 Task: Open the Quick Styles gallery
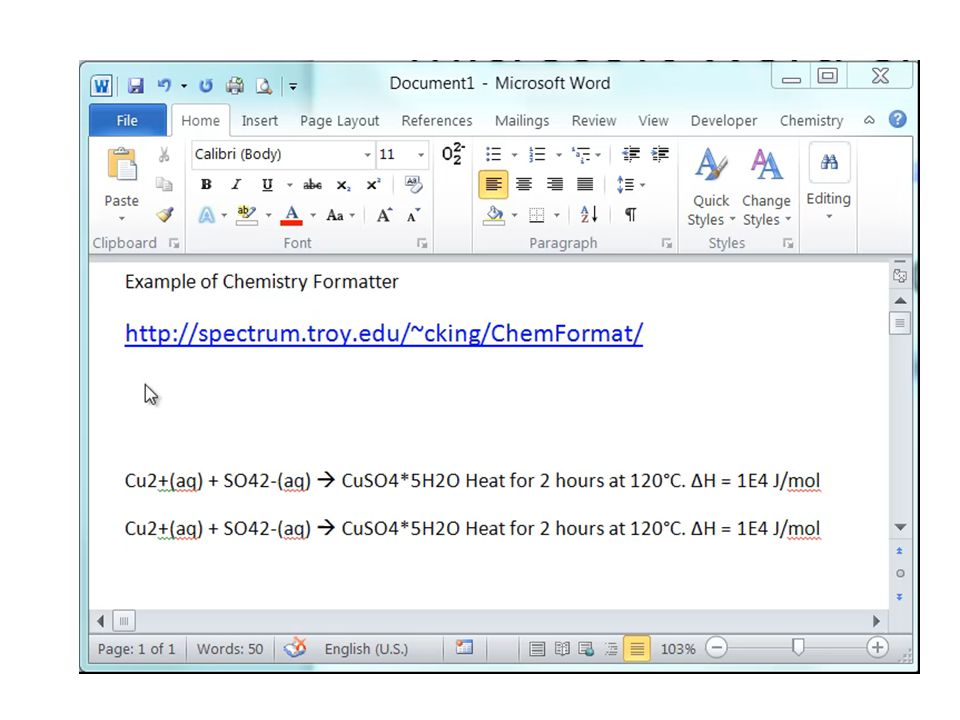tap(711, 187)
